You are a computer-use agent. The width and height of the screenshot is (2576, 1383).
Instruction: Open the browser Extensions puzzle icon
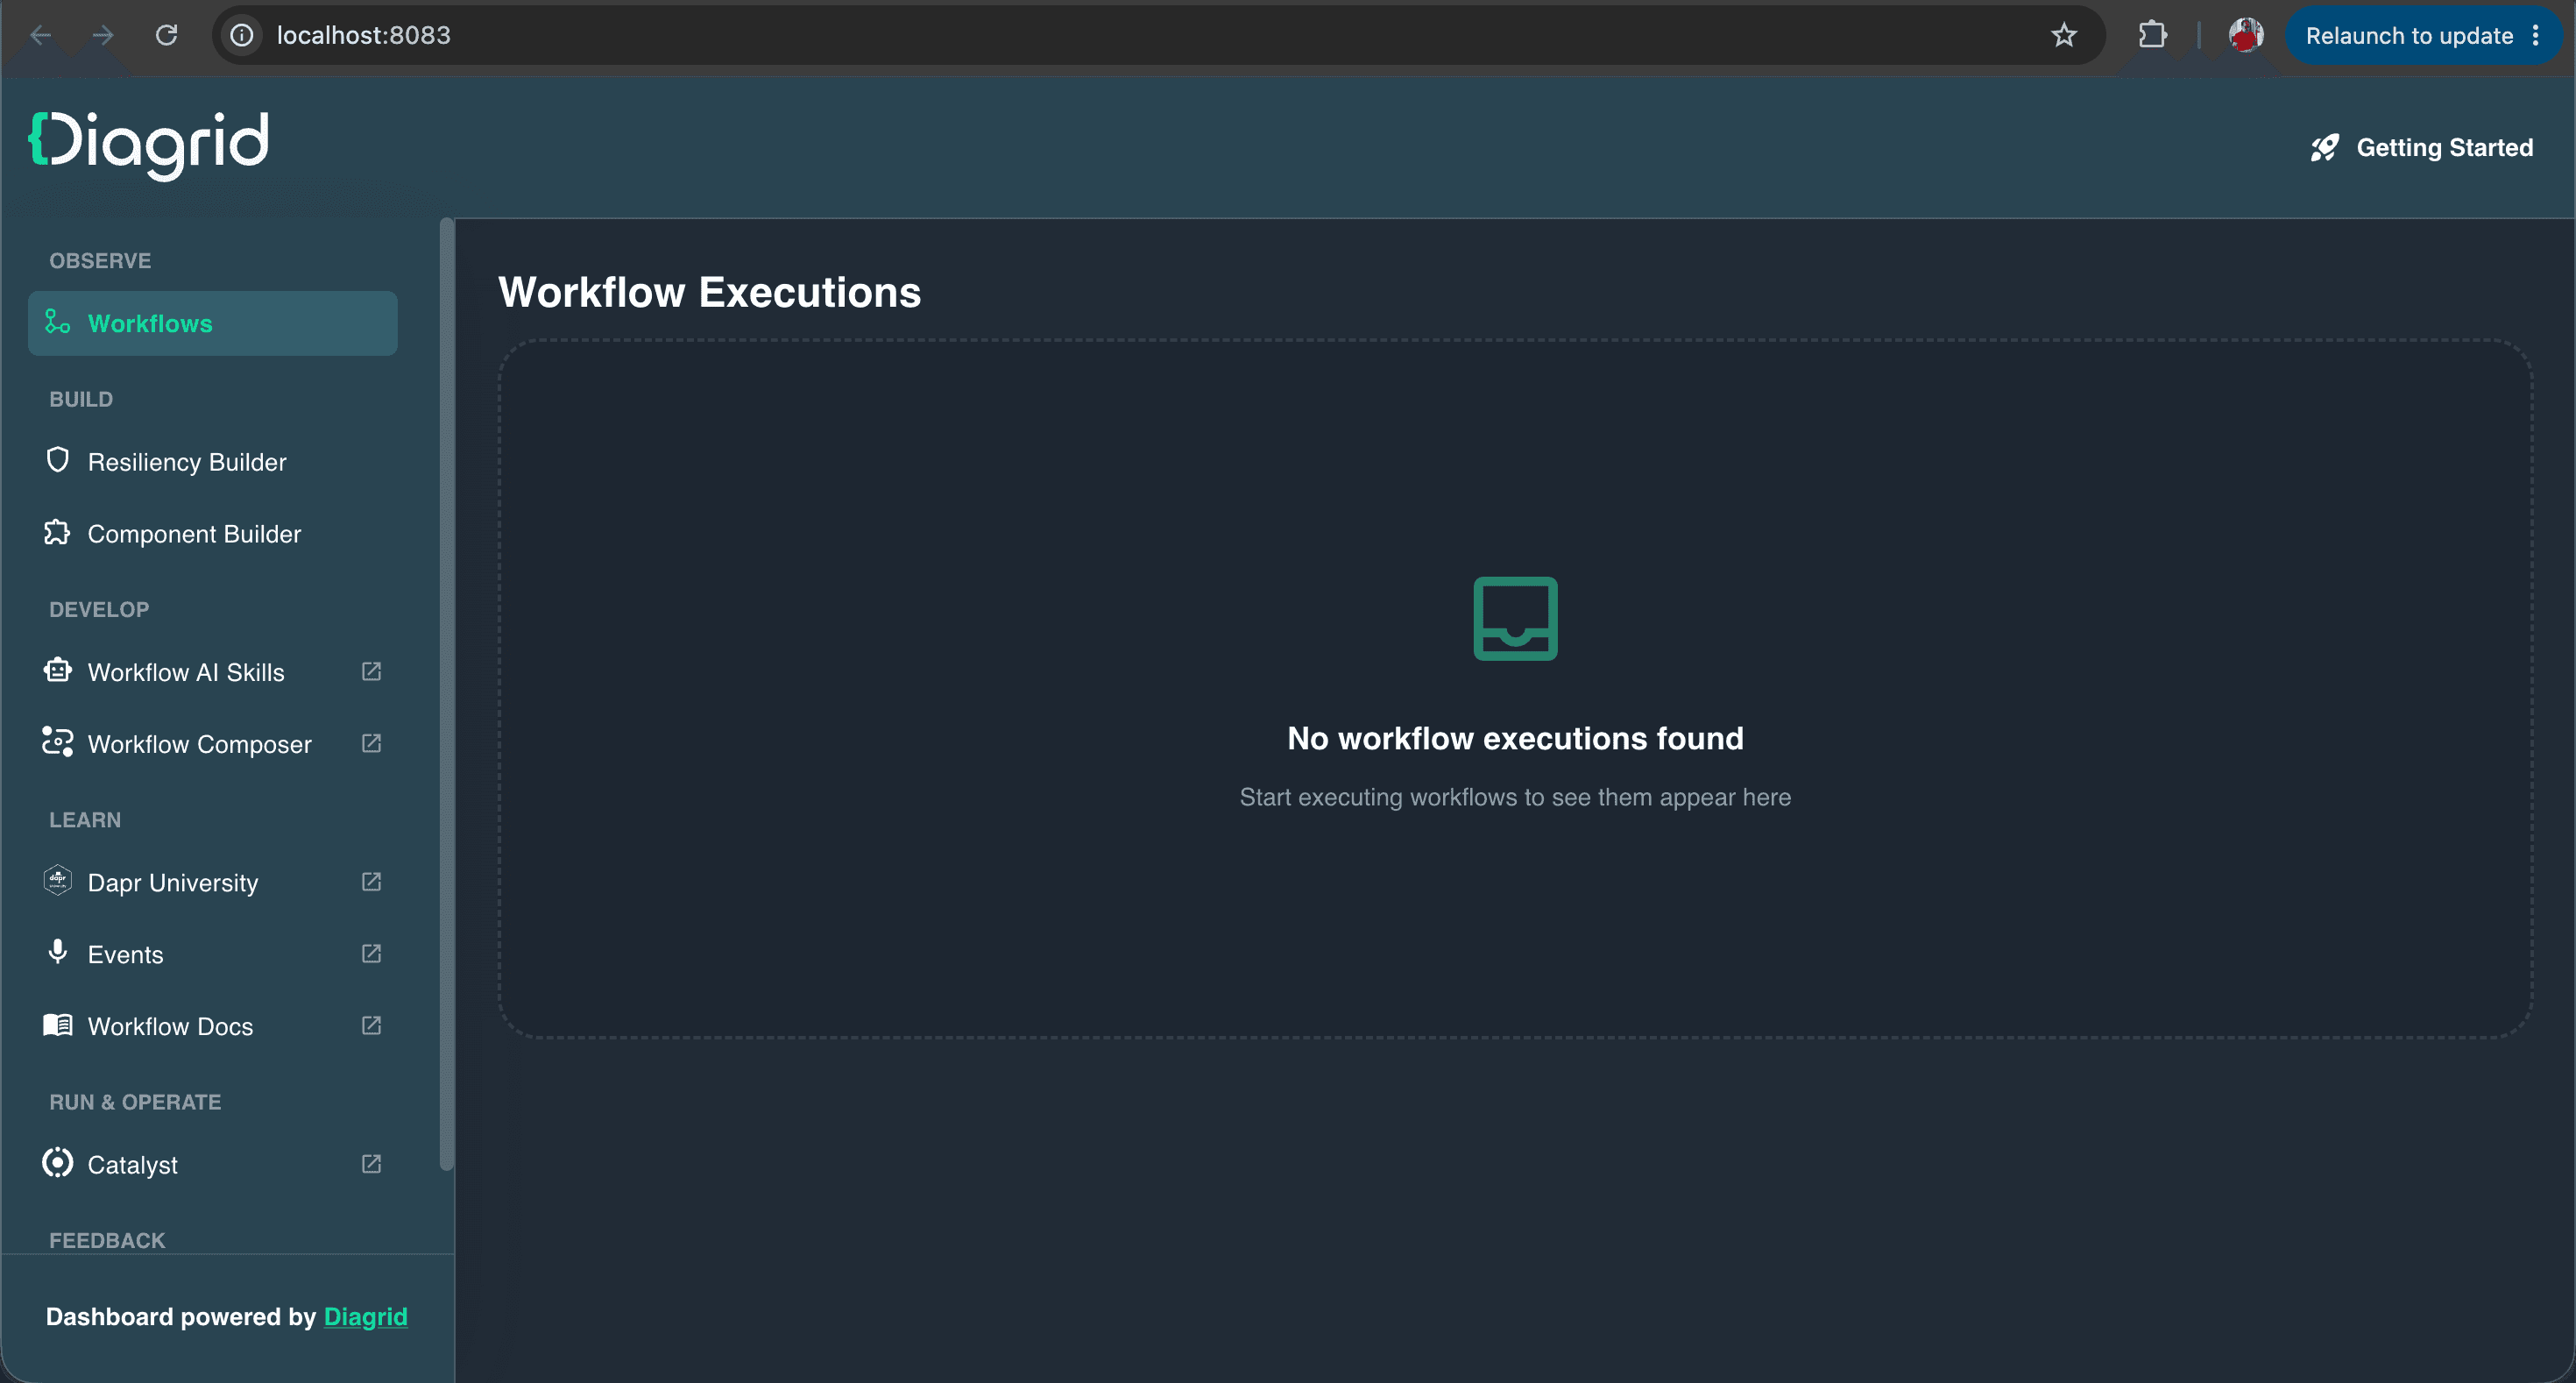click(2153, 36)
